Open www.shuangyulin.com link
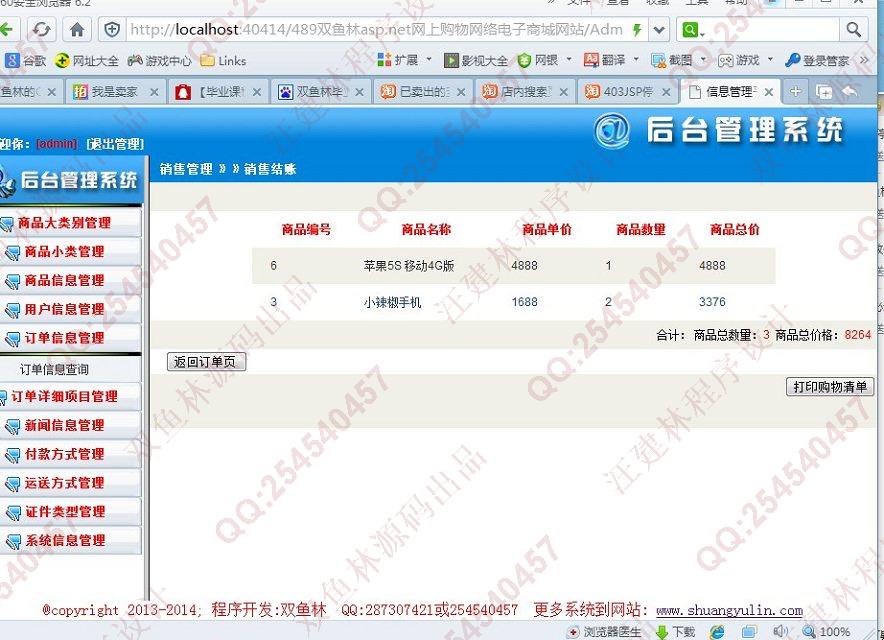884x640 pixels. [x=730, y=610]
